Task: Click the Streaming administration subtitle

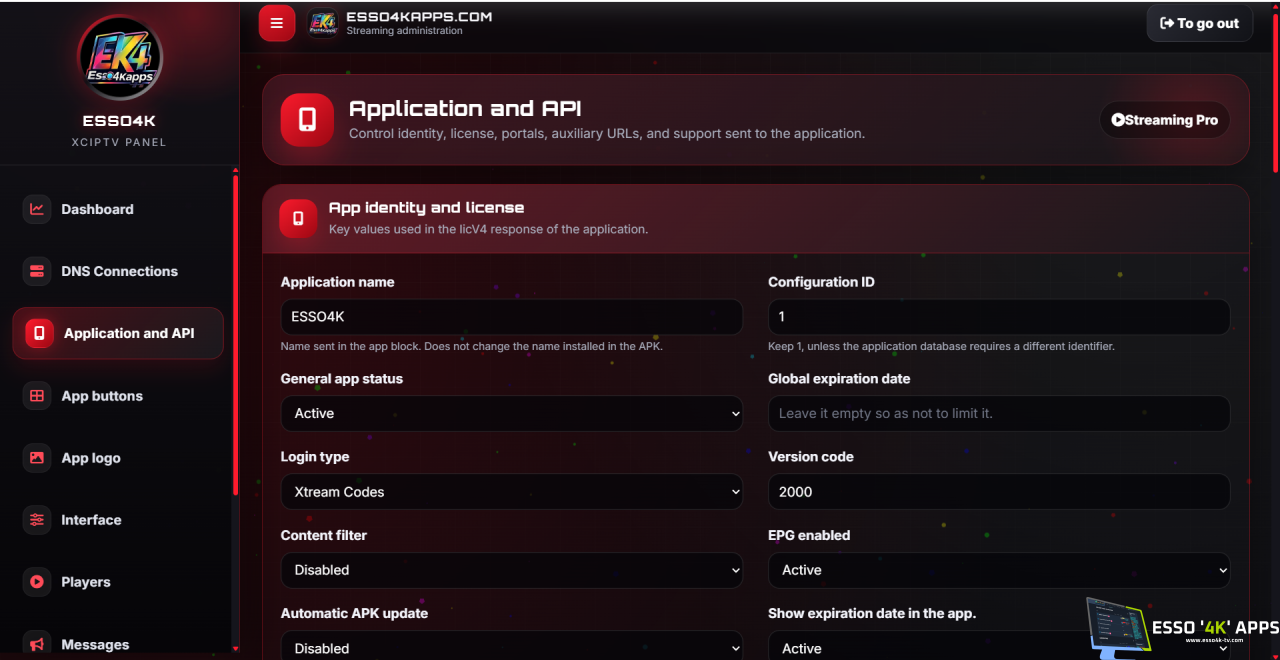Action: [404, 31]
